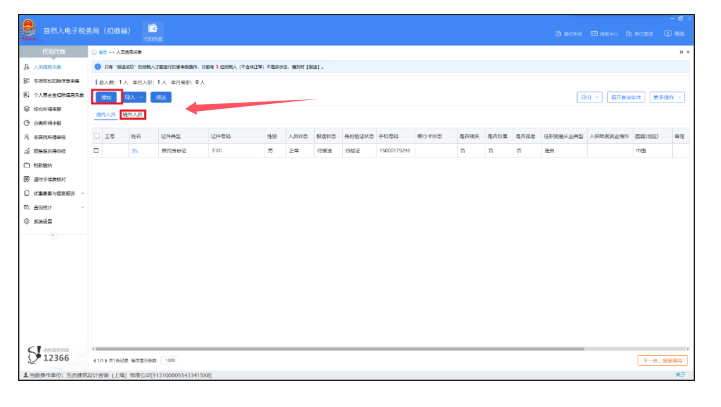Click the blue 添加 button

106,97
